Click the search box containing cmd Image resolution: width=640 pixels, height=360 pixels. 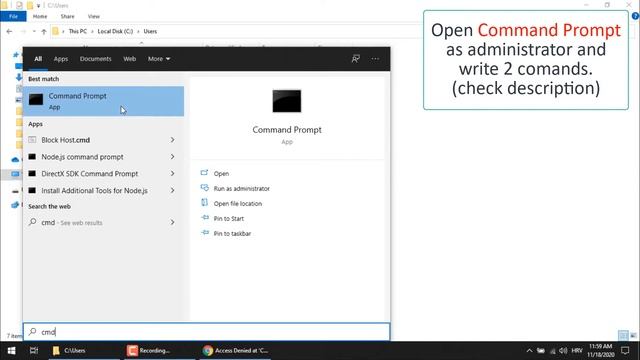207,332
